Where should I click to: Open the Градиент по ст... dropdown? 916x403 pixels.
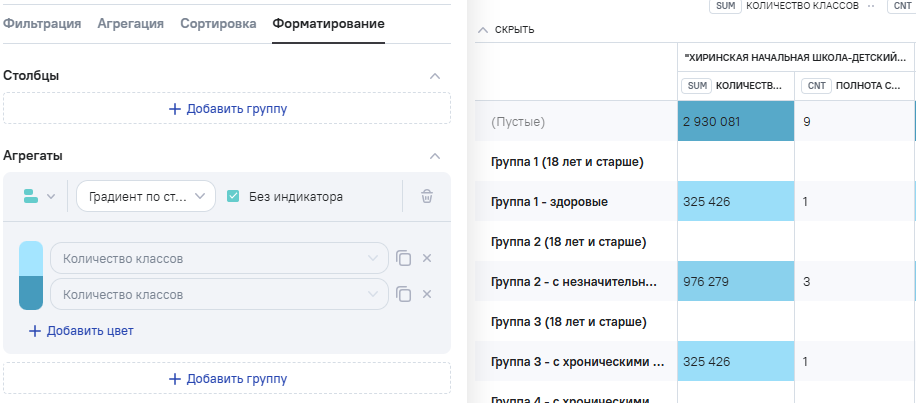pos(146,197)
